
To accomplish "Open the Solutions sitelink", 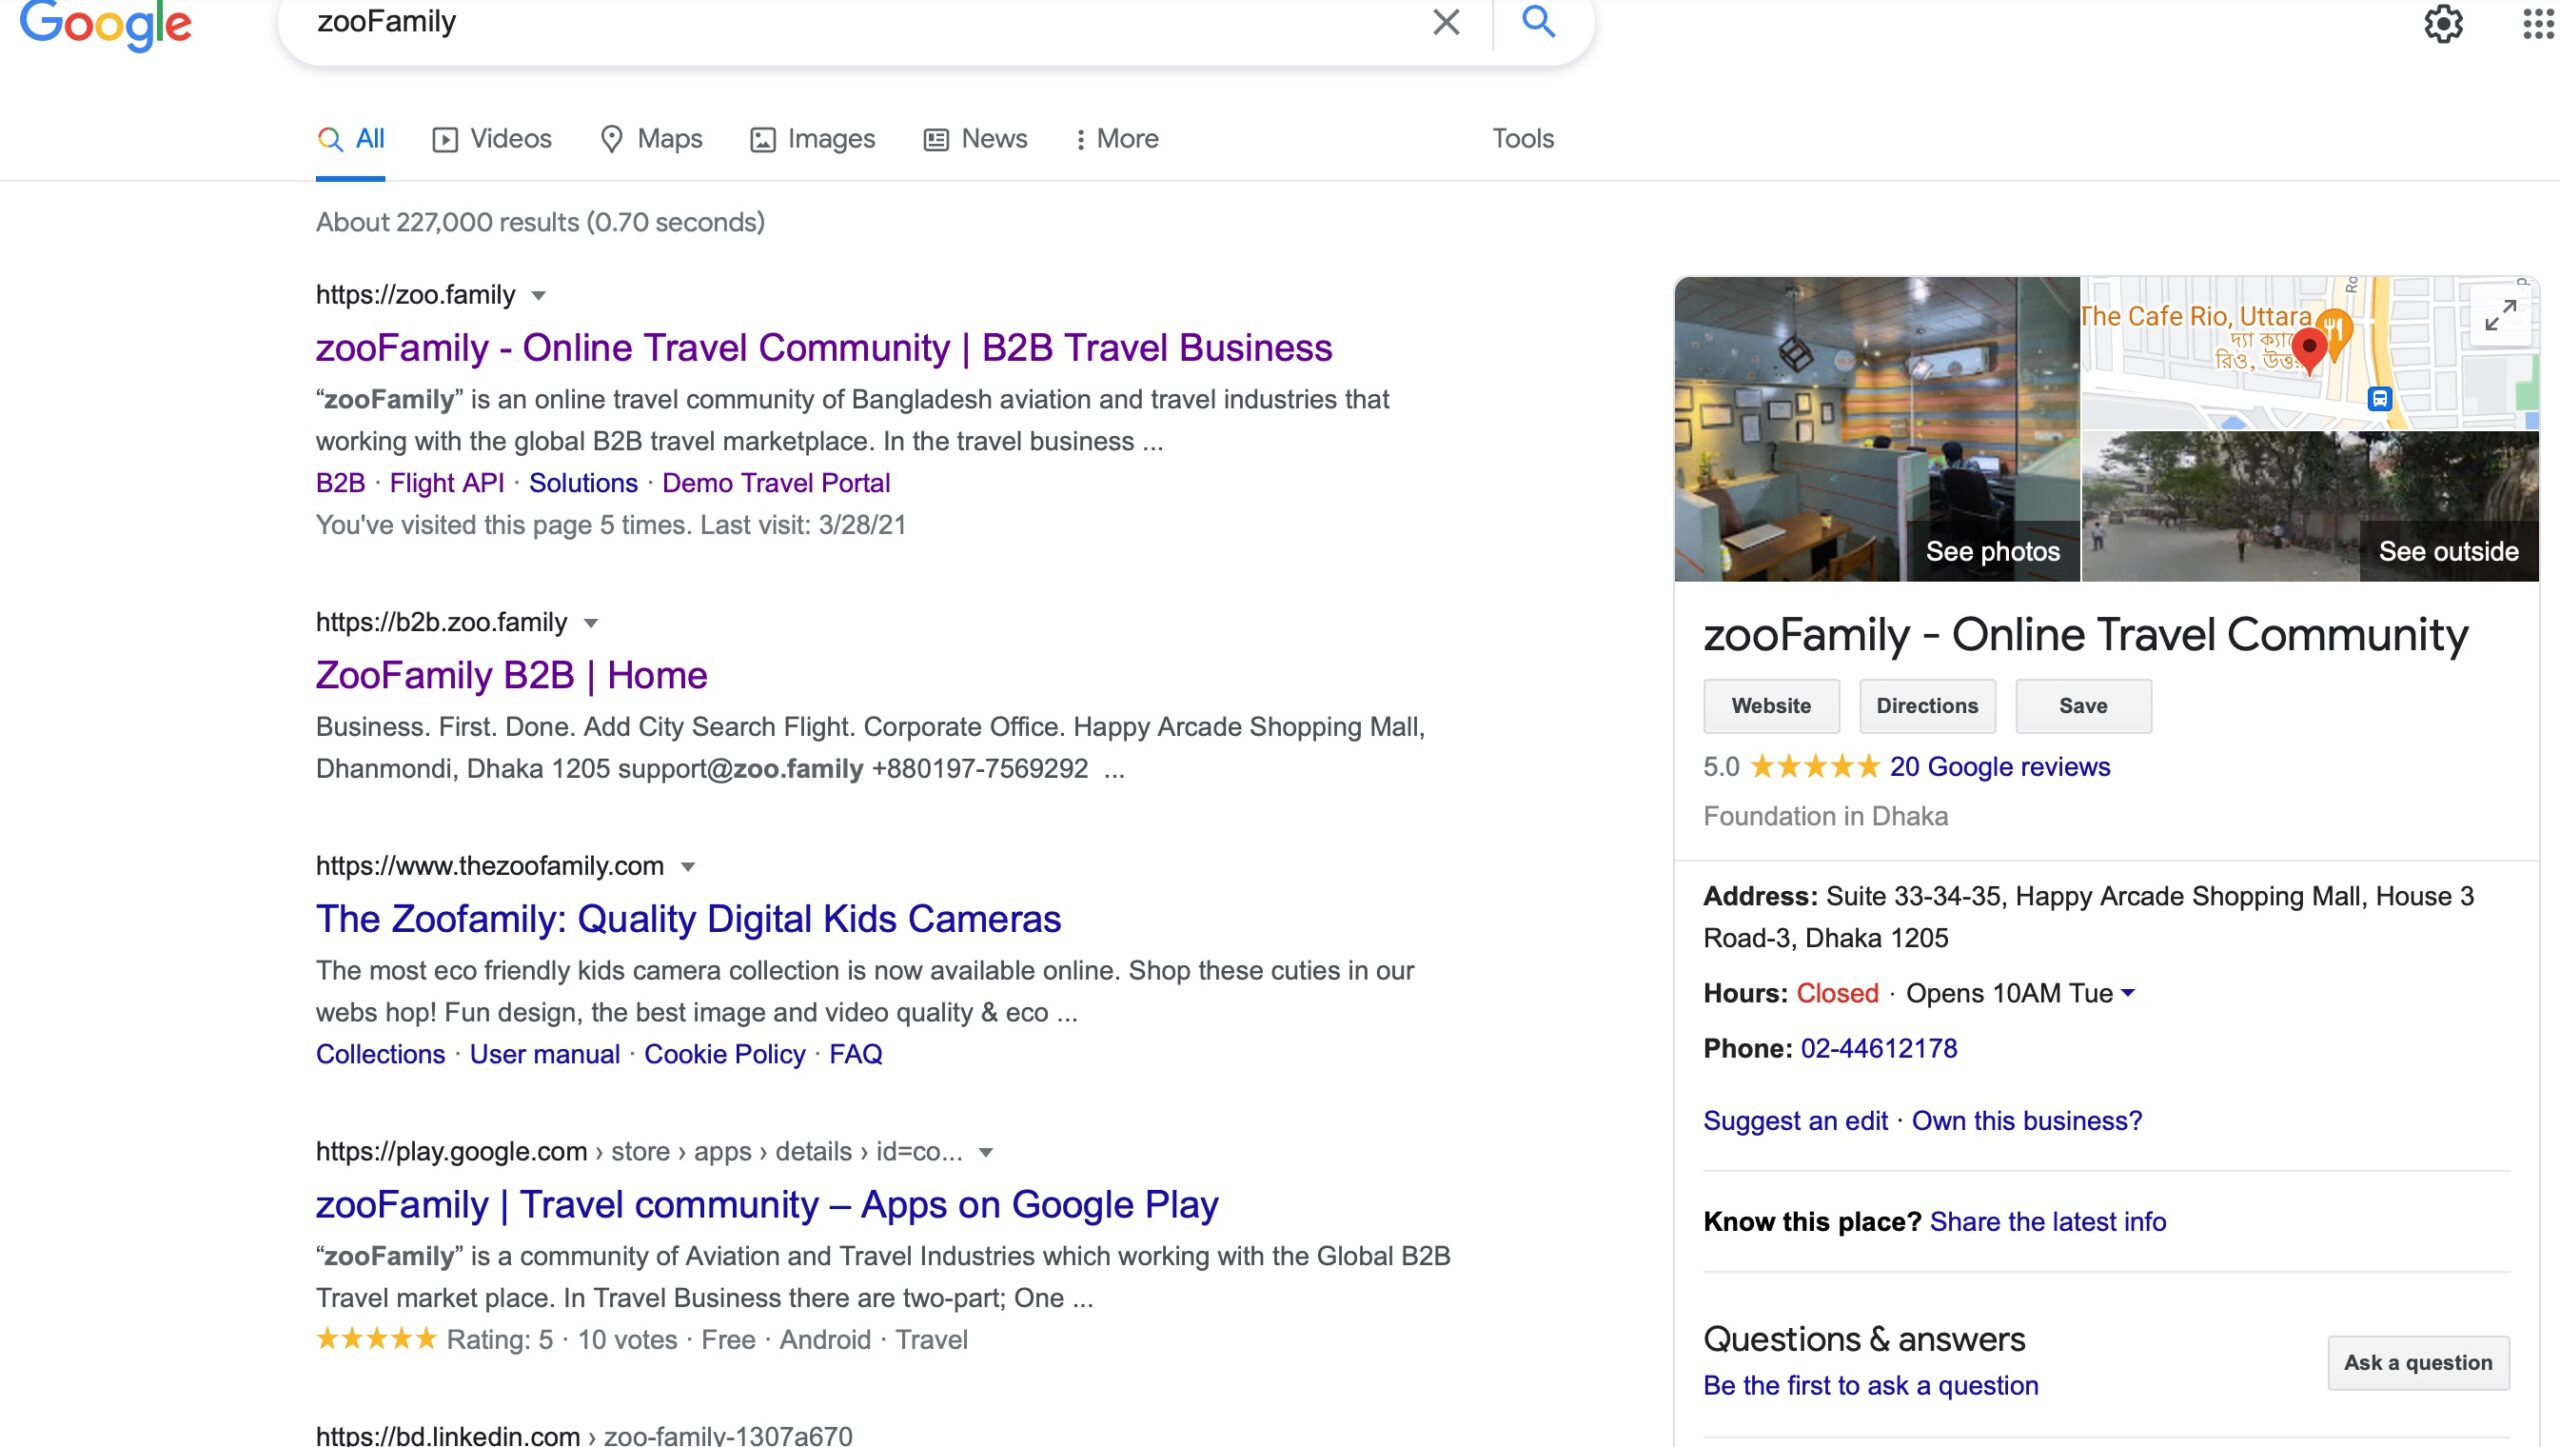I will coord(583,483).
